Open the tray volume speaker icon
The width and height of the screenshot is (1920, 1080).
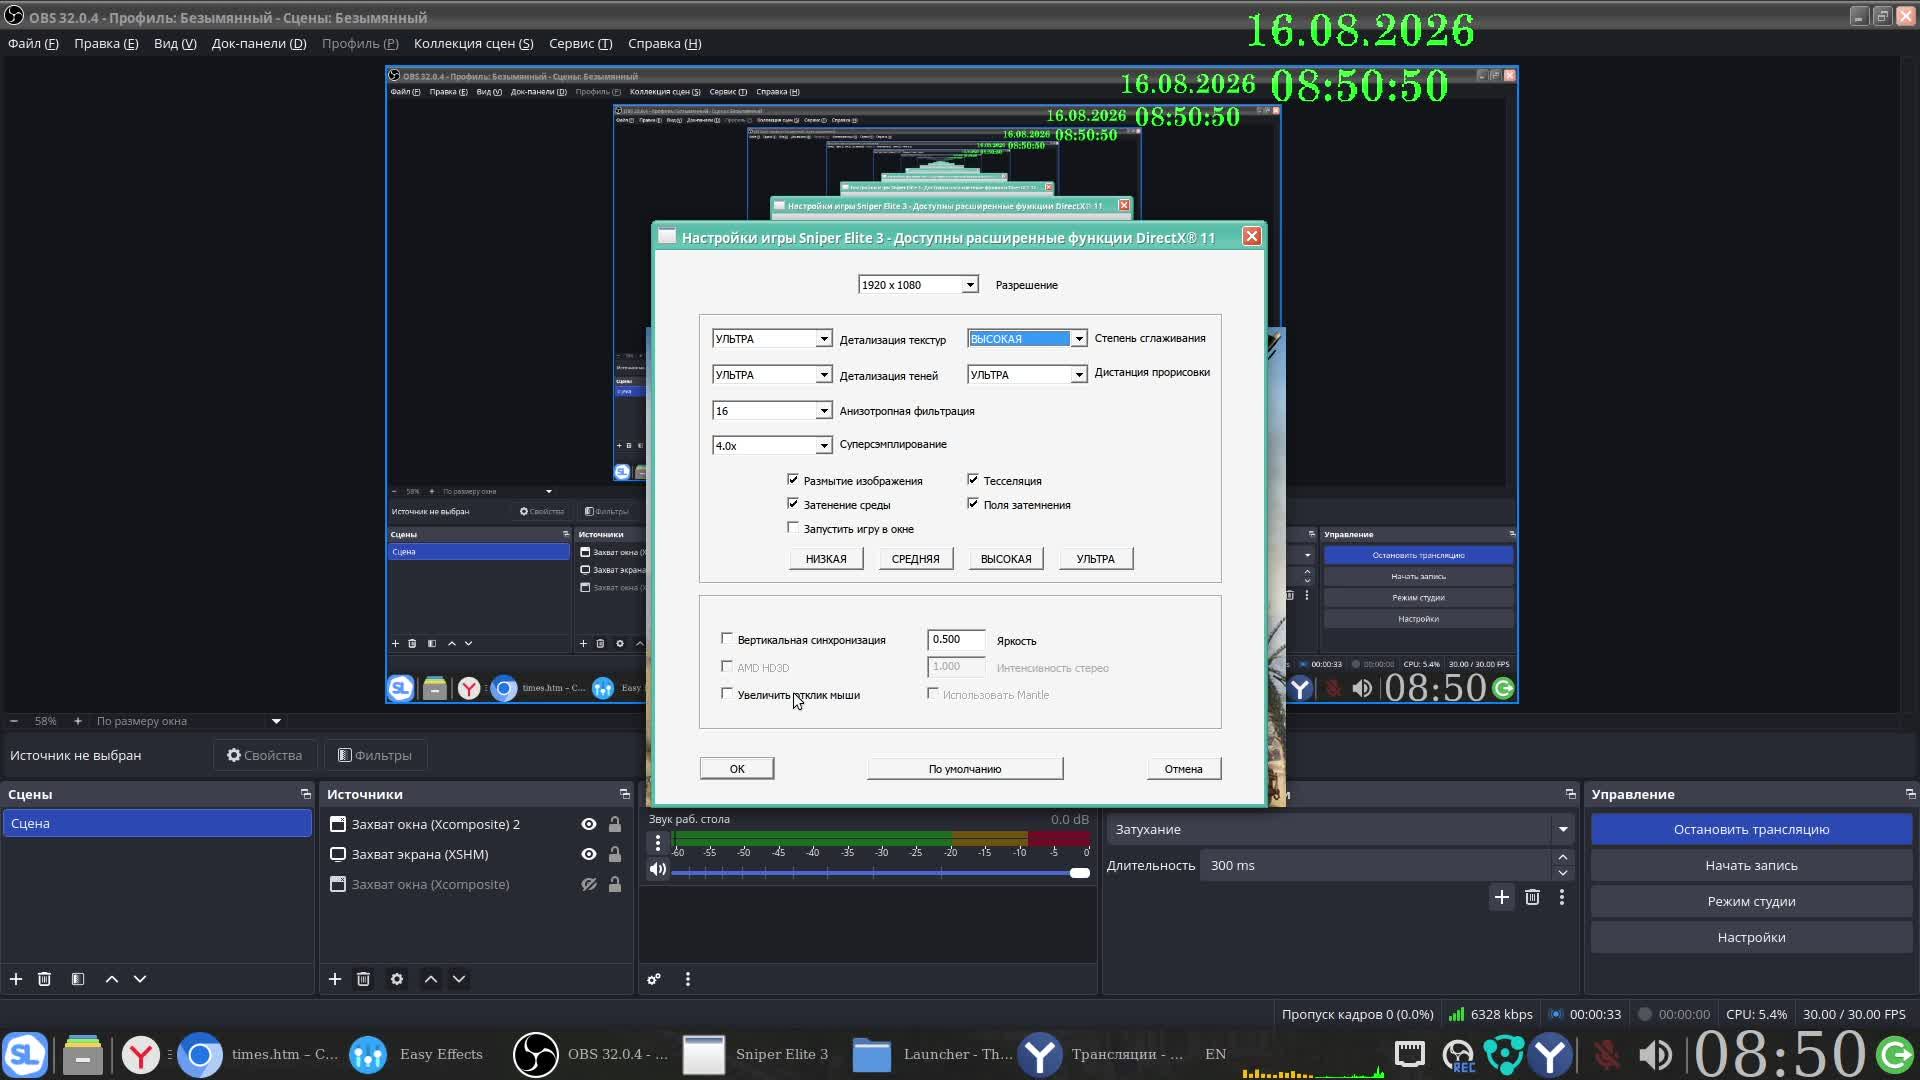click(1655, 1055)
